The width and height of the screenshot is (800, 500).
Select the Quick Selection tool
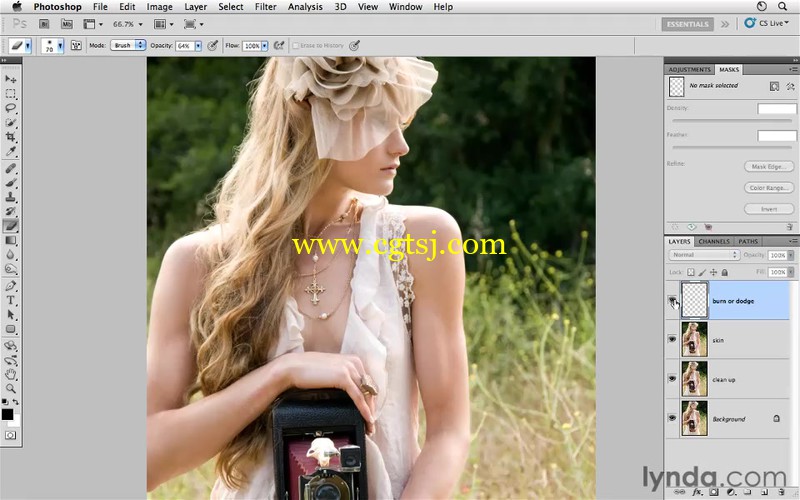click(11, 122)
